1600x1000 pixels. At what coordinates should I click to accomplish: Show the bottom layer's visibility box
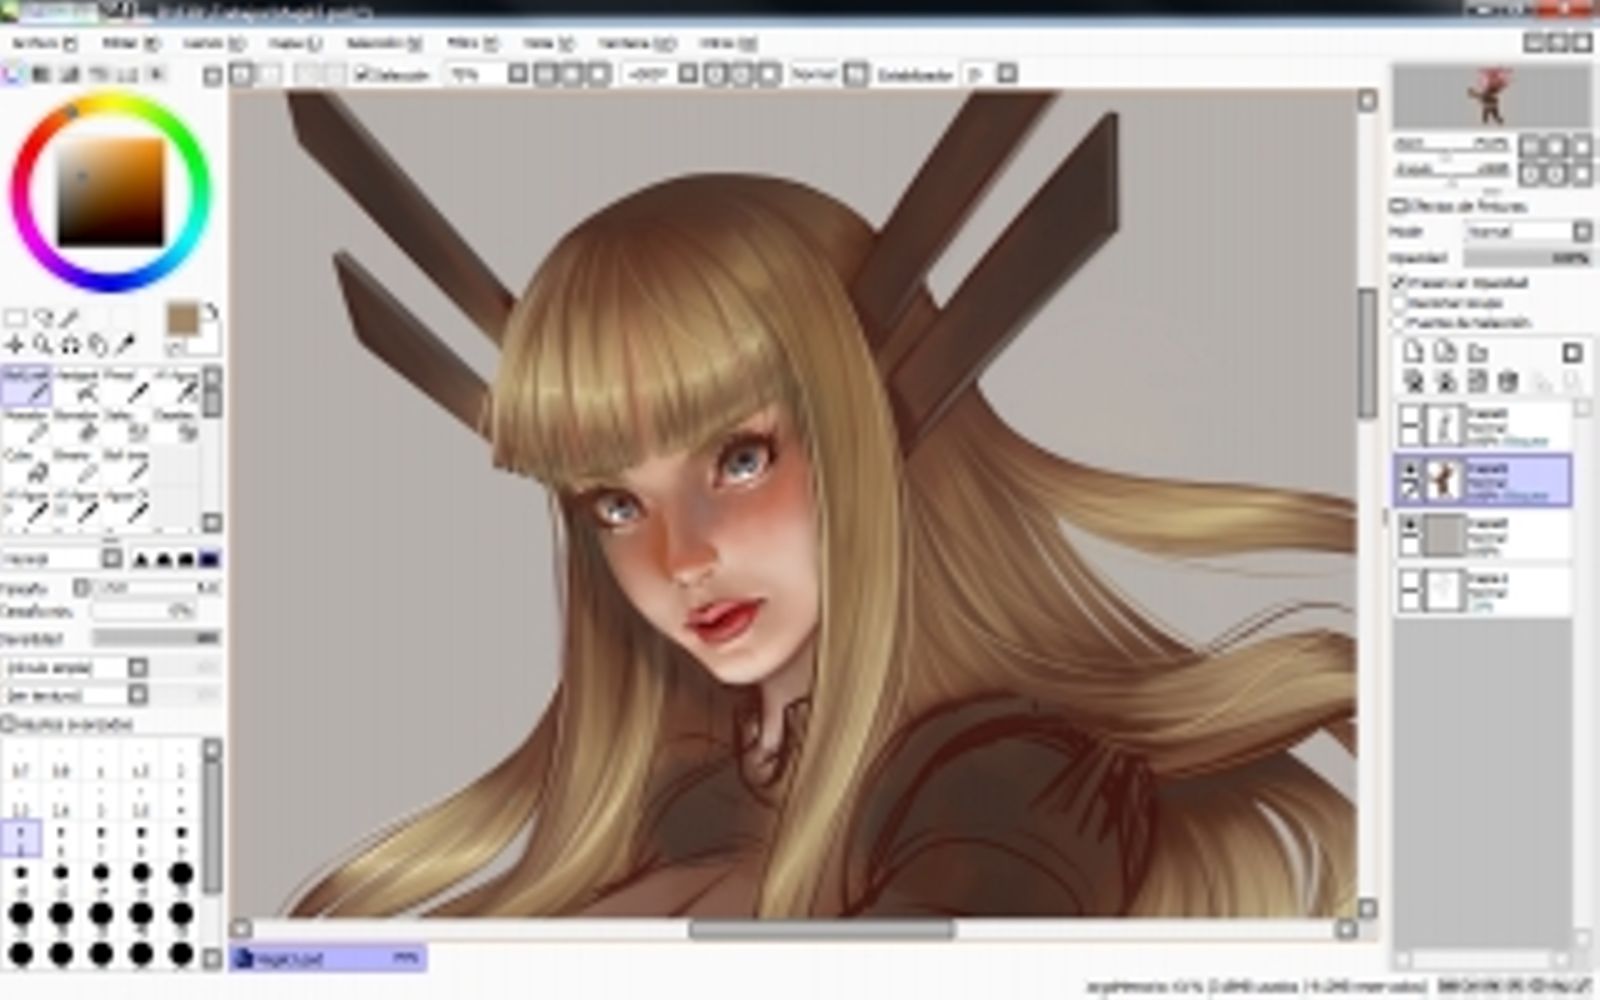(x=1410, y=581)
